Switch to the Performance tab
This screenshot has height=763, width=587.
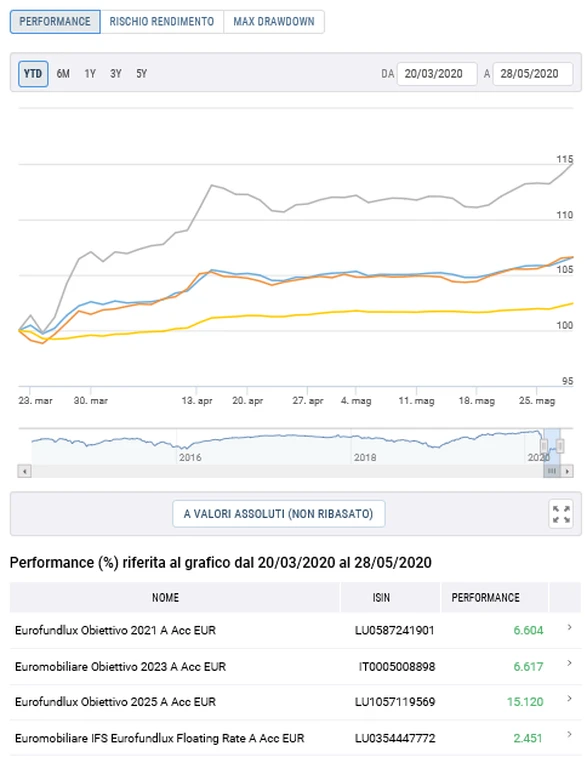[x=55, y=22]
